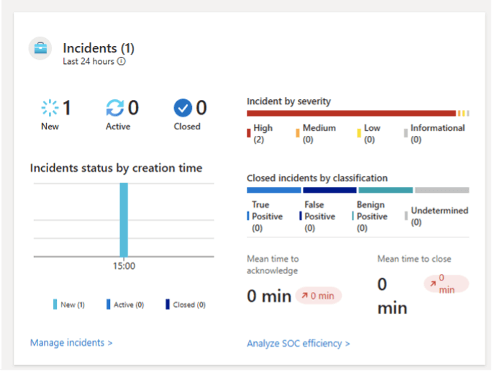
Task: Click the Active incidents refresh icon
Action: pyautogui.click(x=115, y=108)
